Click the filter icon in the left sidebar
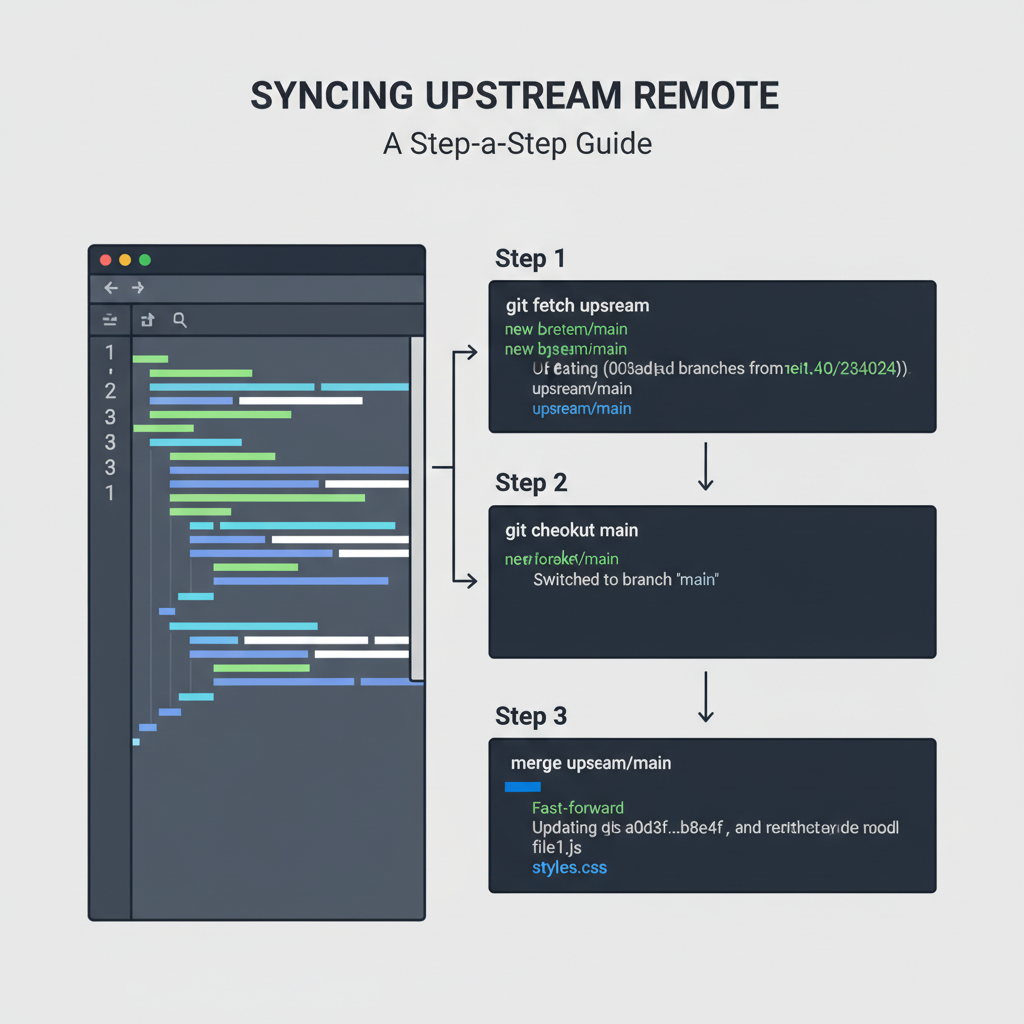The image size is (1024, 1024). tap(110, 319)
